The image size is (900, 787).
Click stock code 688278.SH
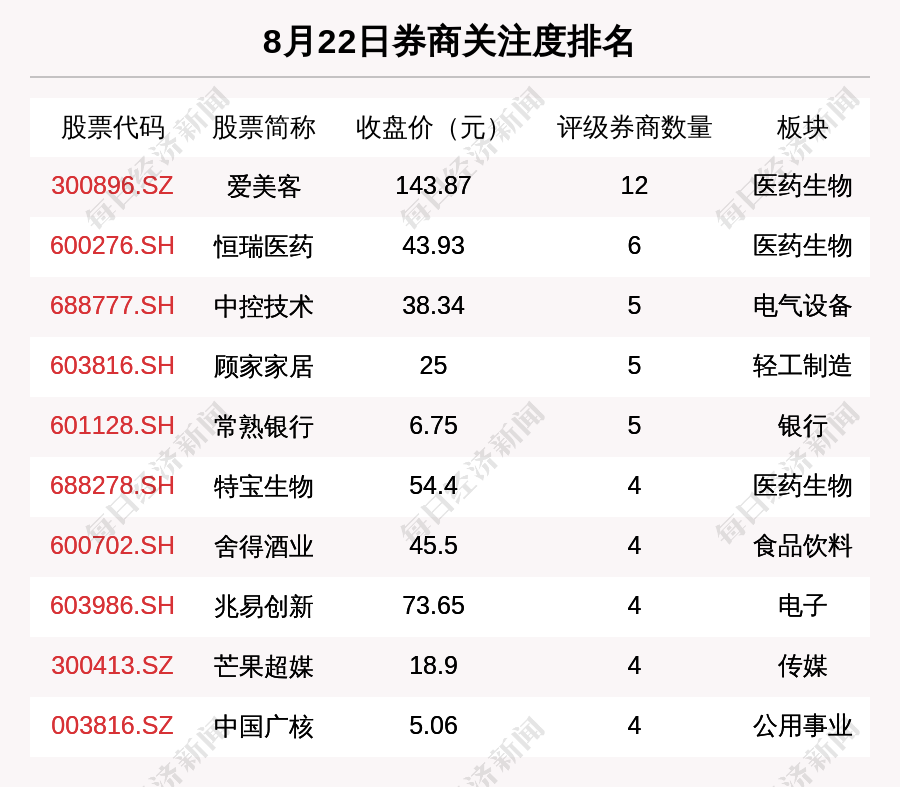tap(112, 486)
